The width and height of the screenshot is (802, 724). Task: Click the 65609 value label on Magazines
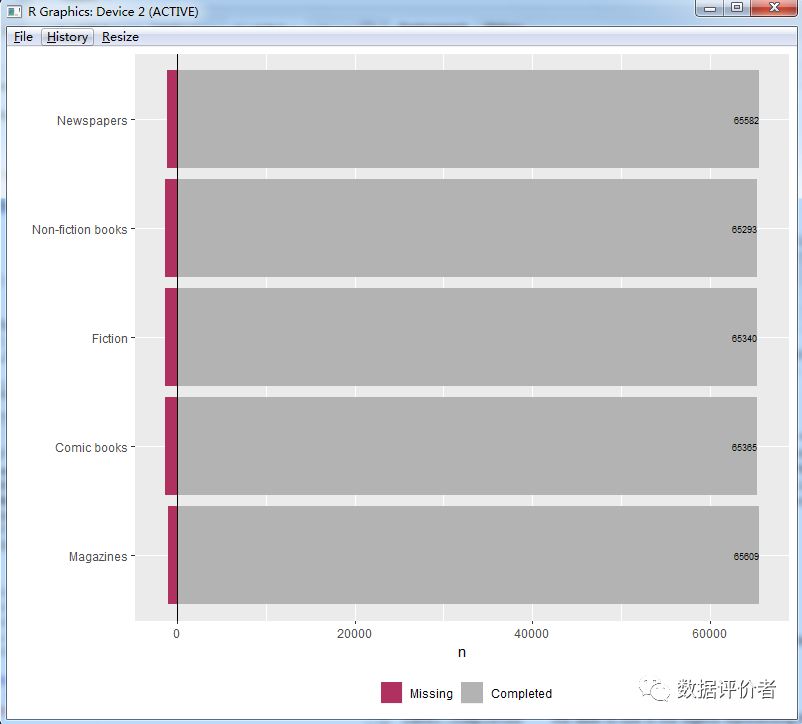[x=745, y=557]
